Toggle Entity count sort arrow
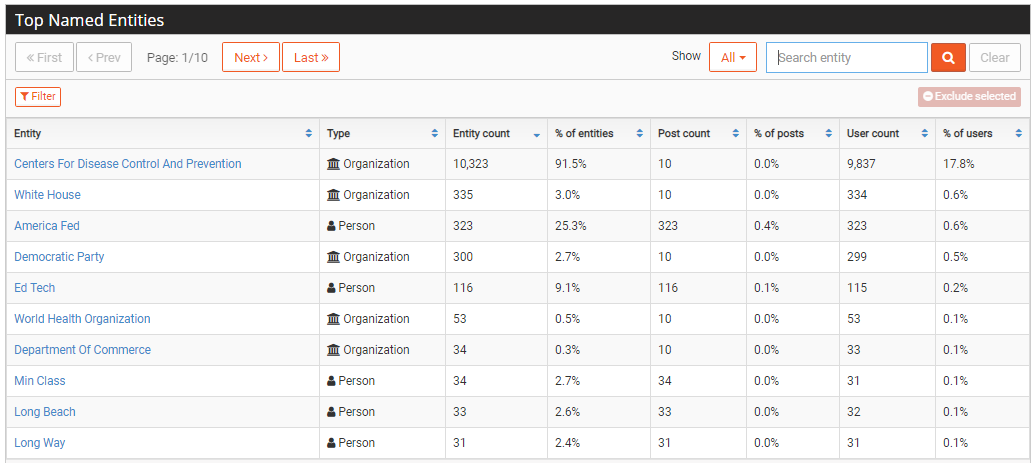 point(536,135)
